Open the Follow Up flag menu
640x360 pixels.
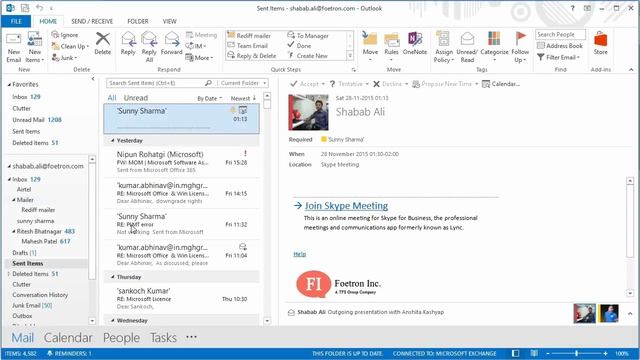click(x=520, y=48)
